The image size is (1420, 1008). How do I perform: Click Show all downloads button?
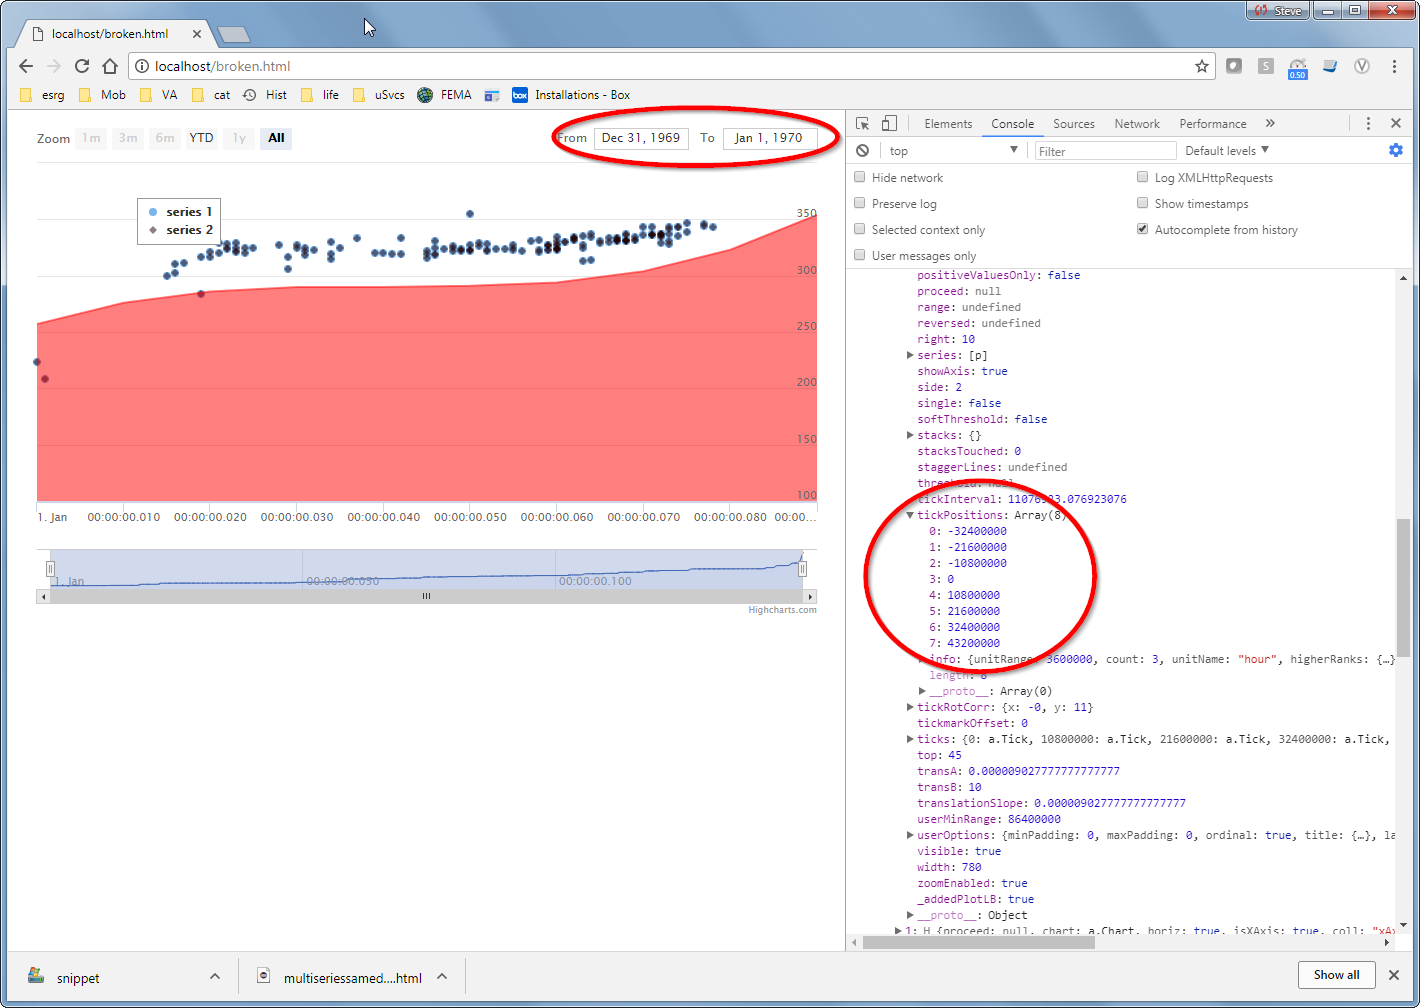click(x=1336, y=975)
